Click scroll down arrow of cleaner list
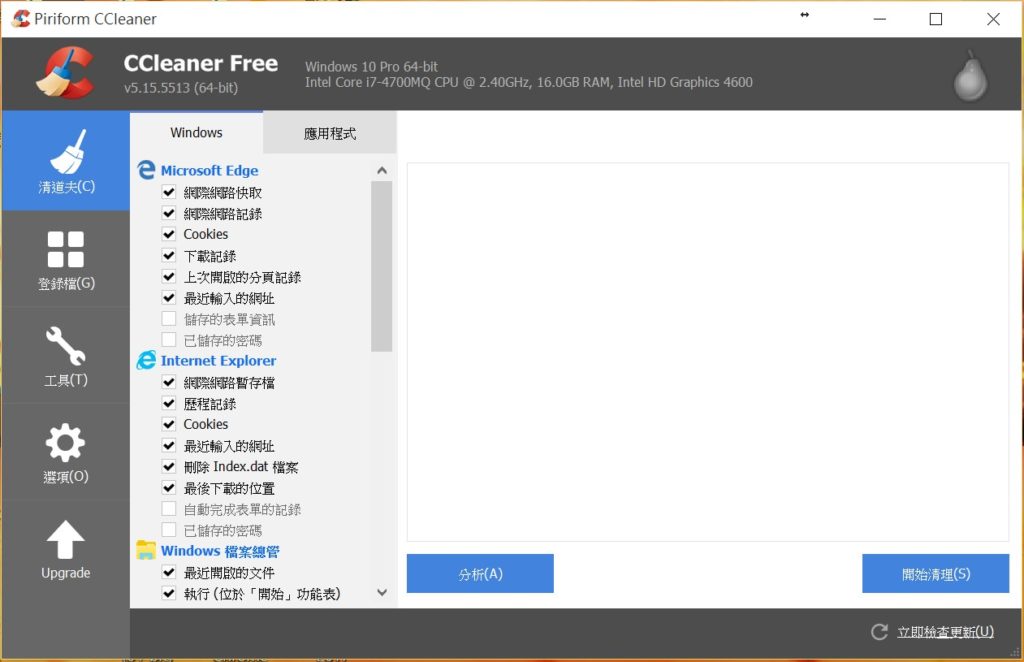The height and width of the screenshot is (662, 1024). coord(382,593)
